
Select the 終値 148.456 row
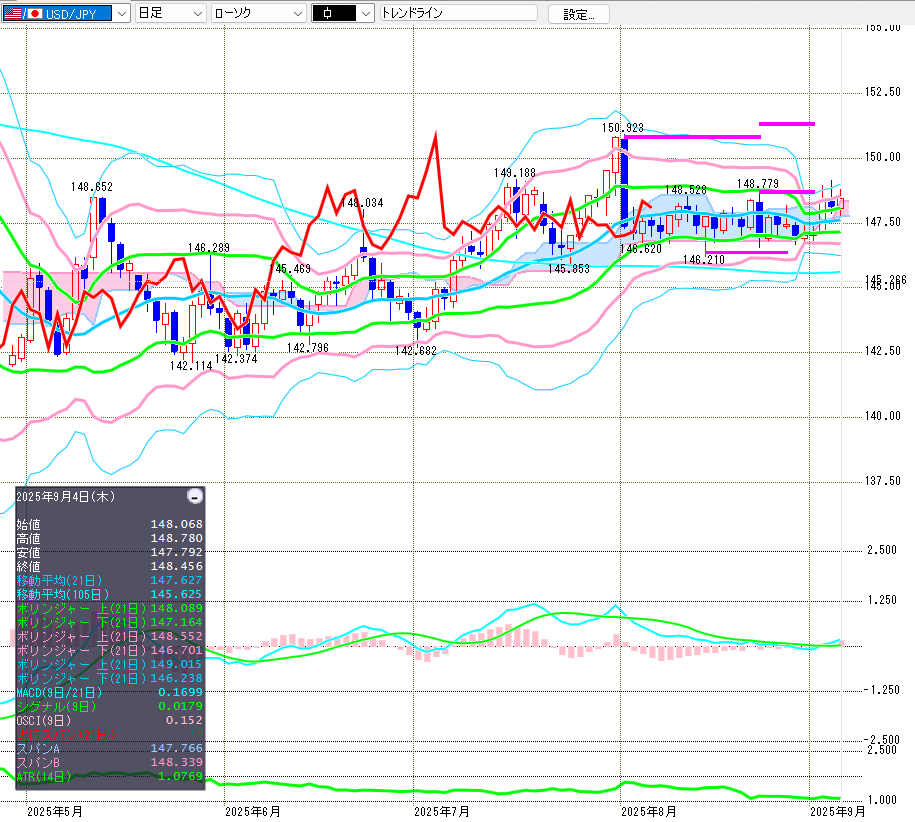click(x=110, y=566)
